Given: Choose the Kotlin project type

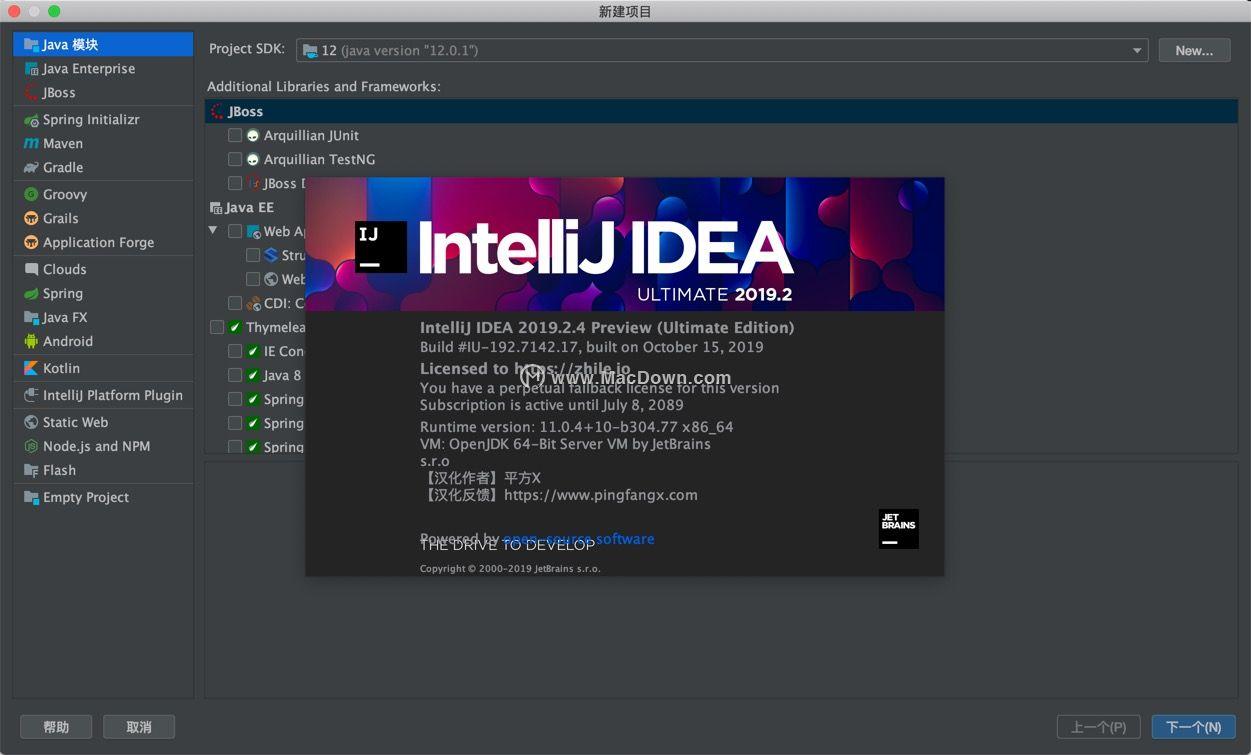Looking at the screenshot, I should 103,368.
